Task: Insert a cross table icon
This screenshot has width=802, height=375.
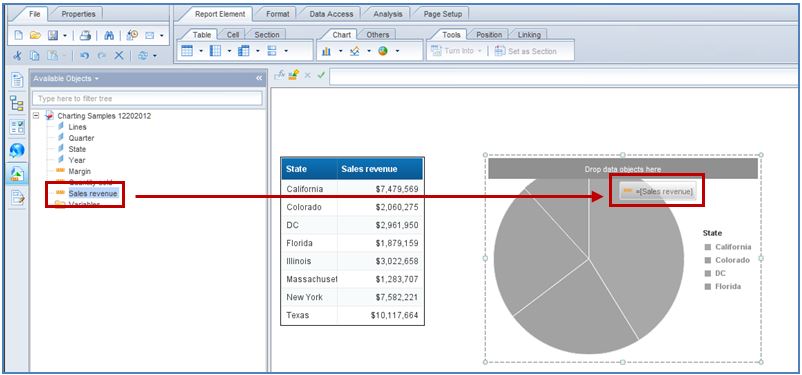Action: pos(244,51)
